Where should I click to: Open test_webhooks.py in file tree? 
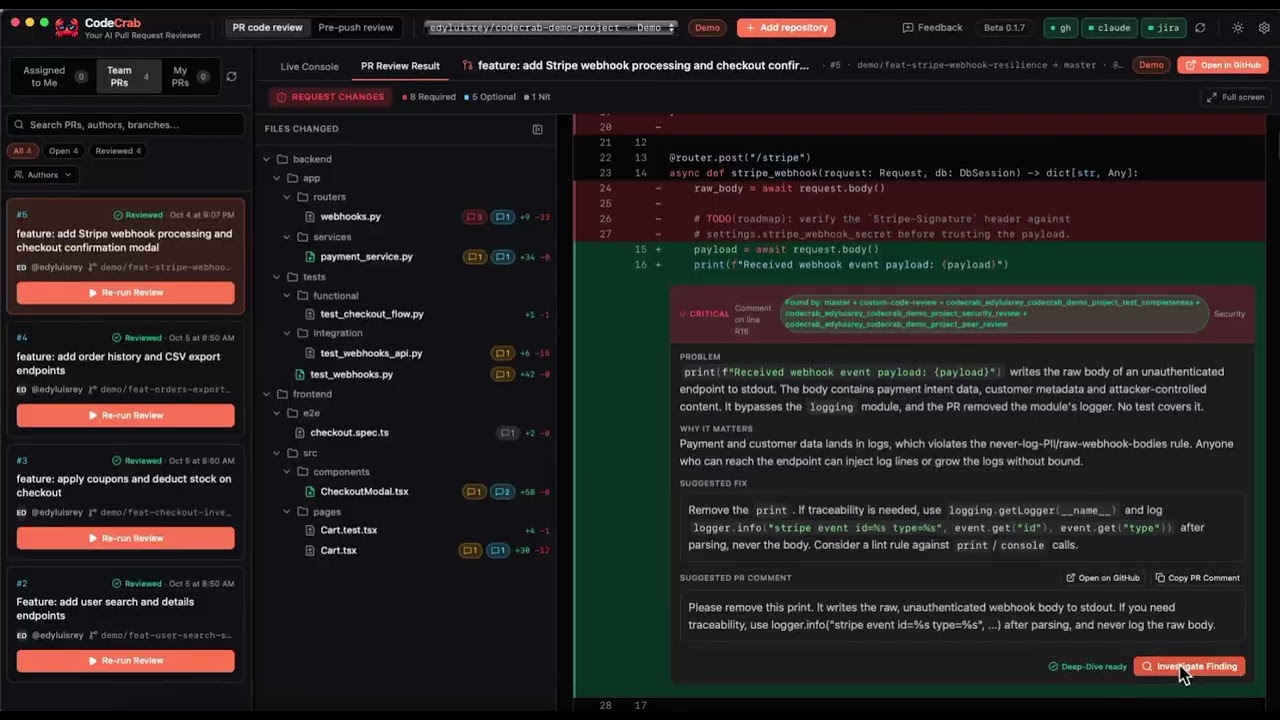tap(351, 374)
